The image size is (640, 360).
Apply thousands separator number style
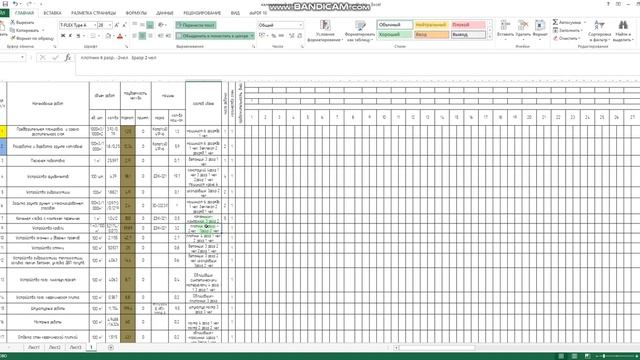(281, 36)
